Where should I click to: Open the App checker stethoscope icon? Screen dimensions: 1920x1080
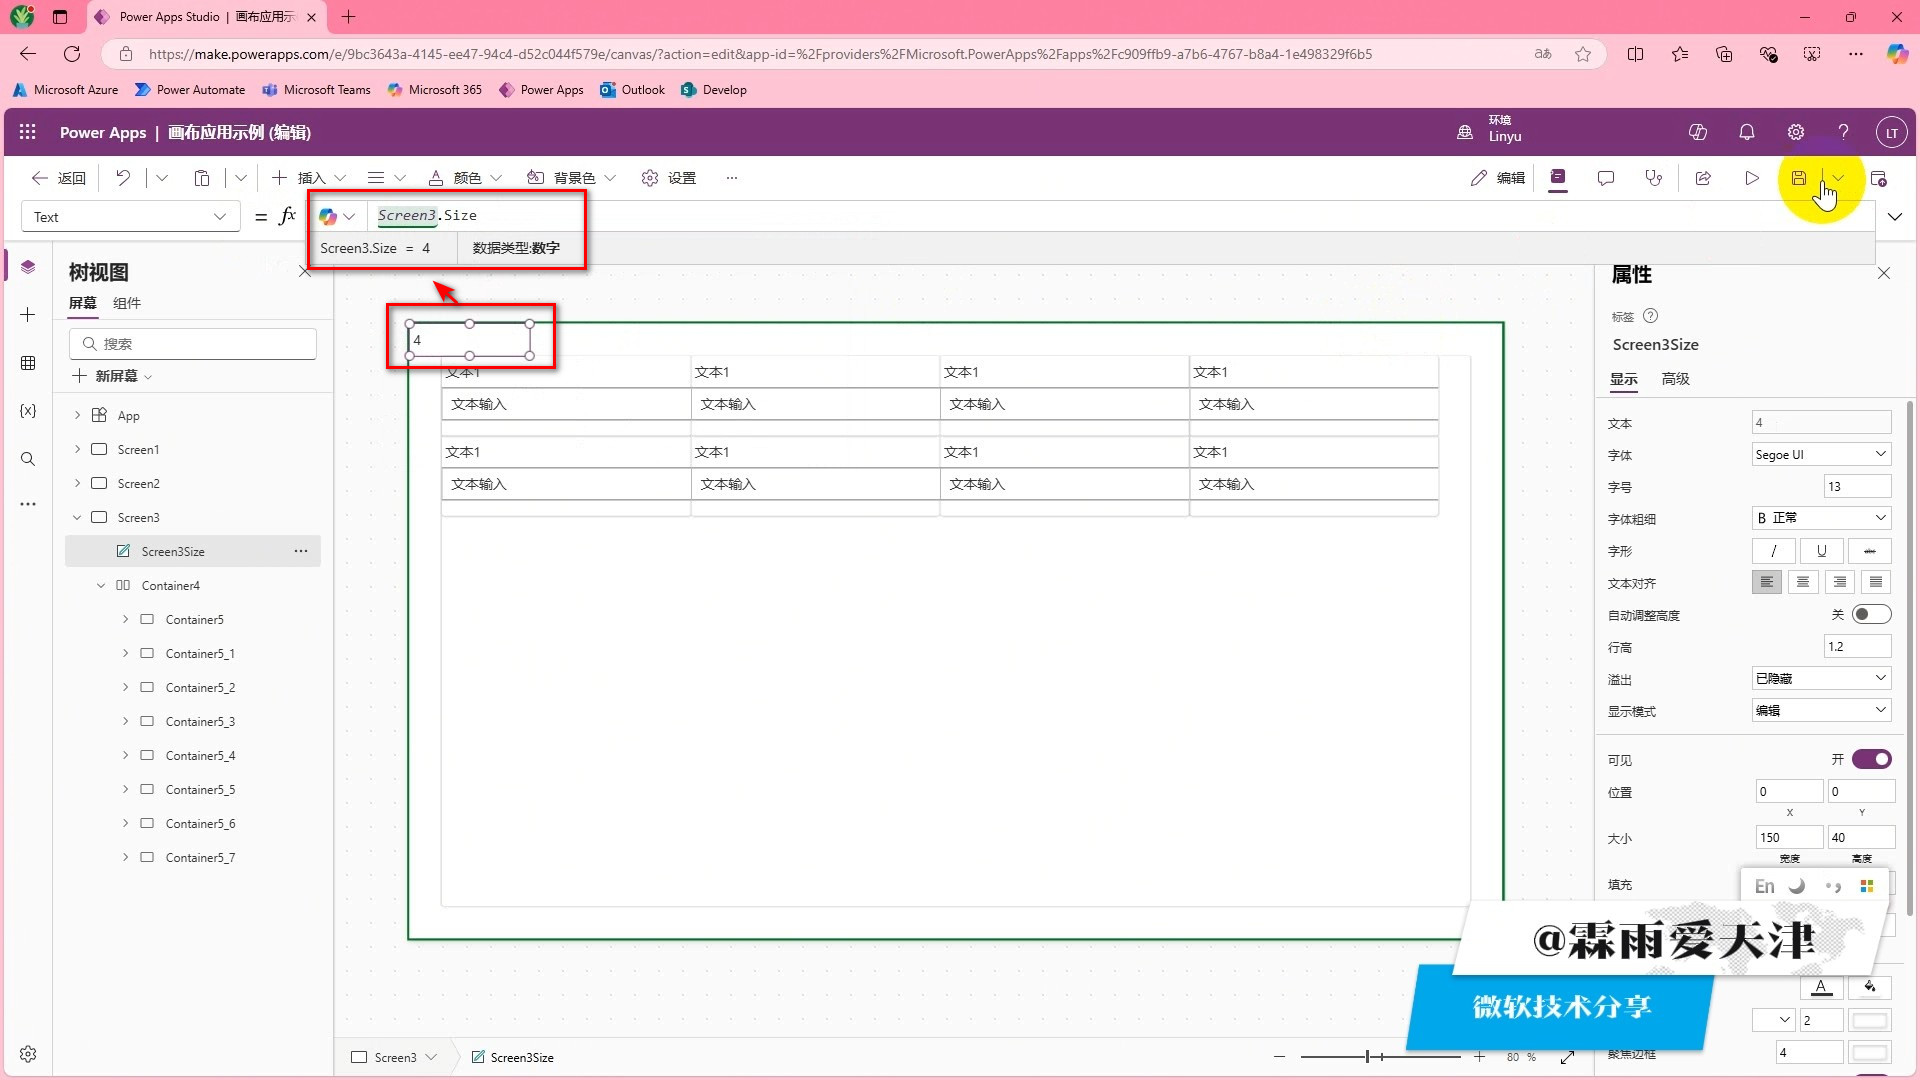tap(1654, 178)
